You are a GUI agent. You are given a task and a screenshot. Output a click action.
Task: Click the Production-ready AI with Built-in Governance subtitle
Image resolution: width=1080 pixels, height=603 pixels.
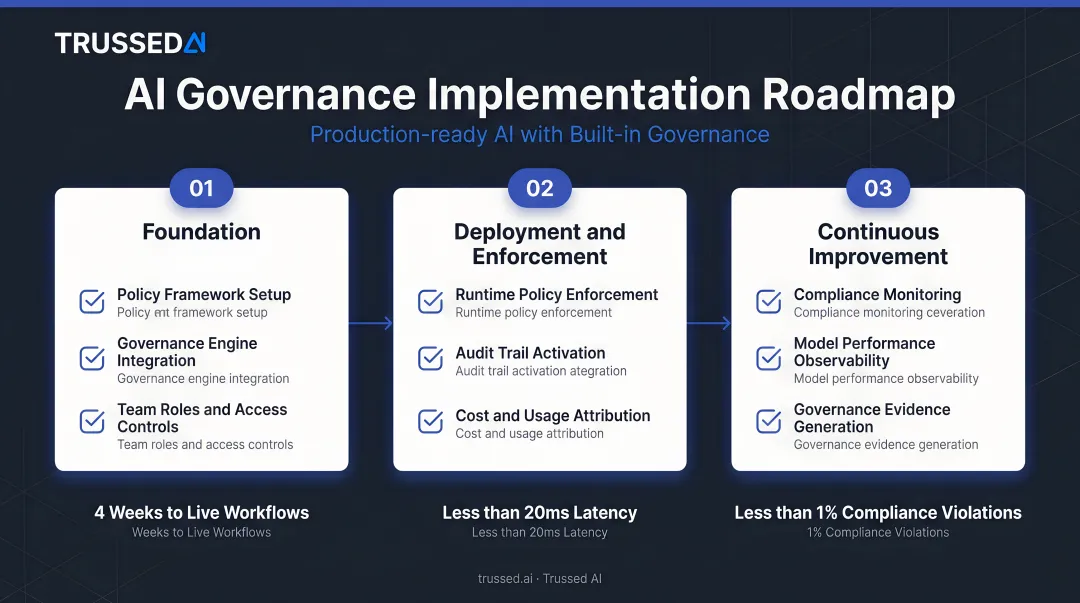[539, 134]
